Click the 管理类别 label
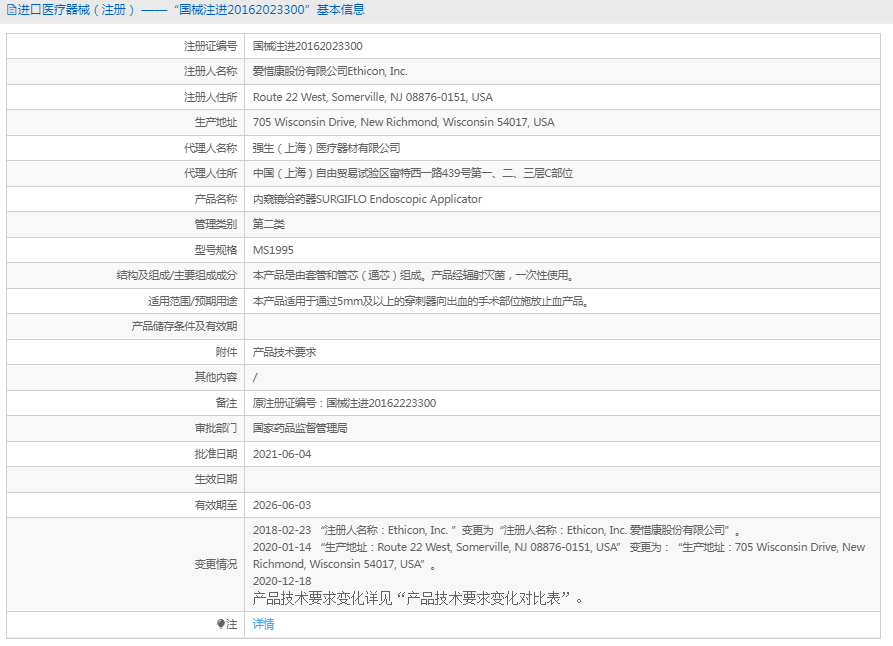Image resolution: width=893 pixels, height=646 pixels. 215,224
